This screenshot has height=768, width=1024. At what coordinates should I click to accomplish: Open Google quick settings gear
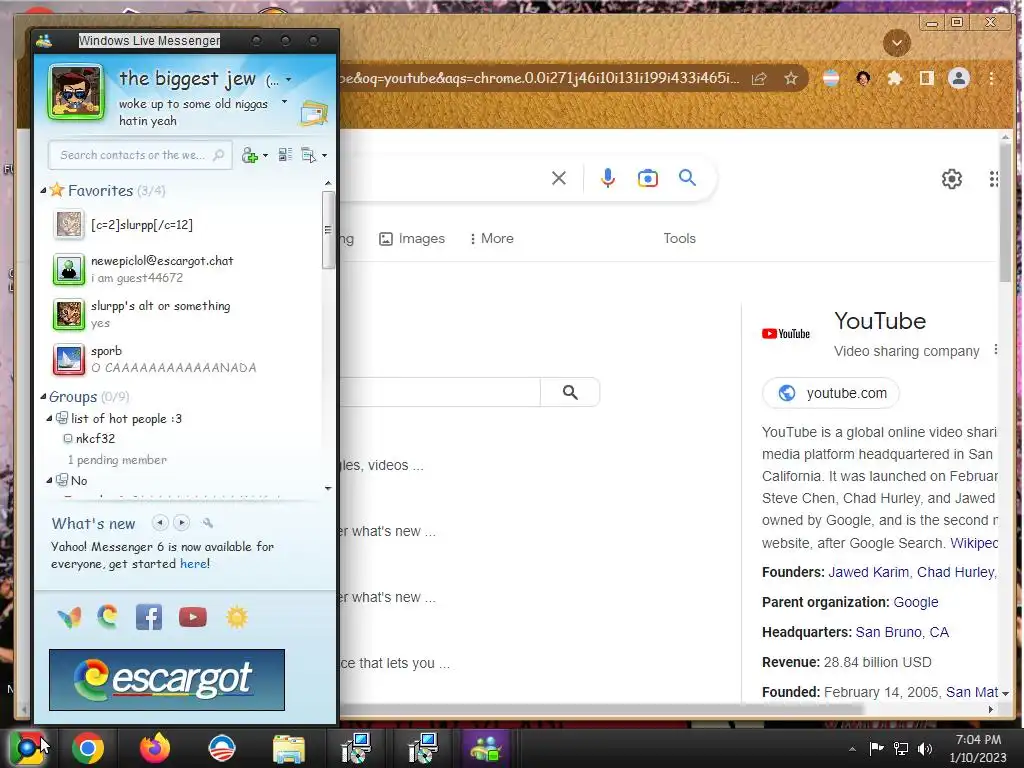[x=952, y=179]
